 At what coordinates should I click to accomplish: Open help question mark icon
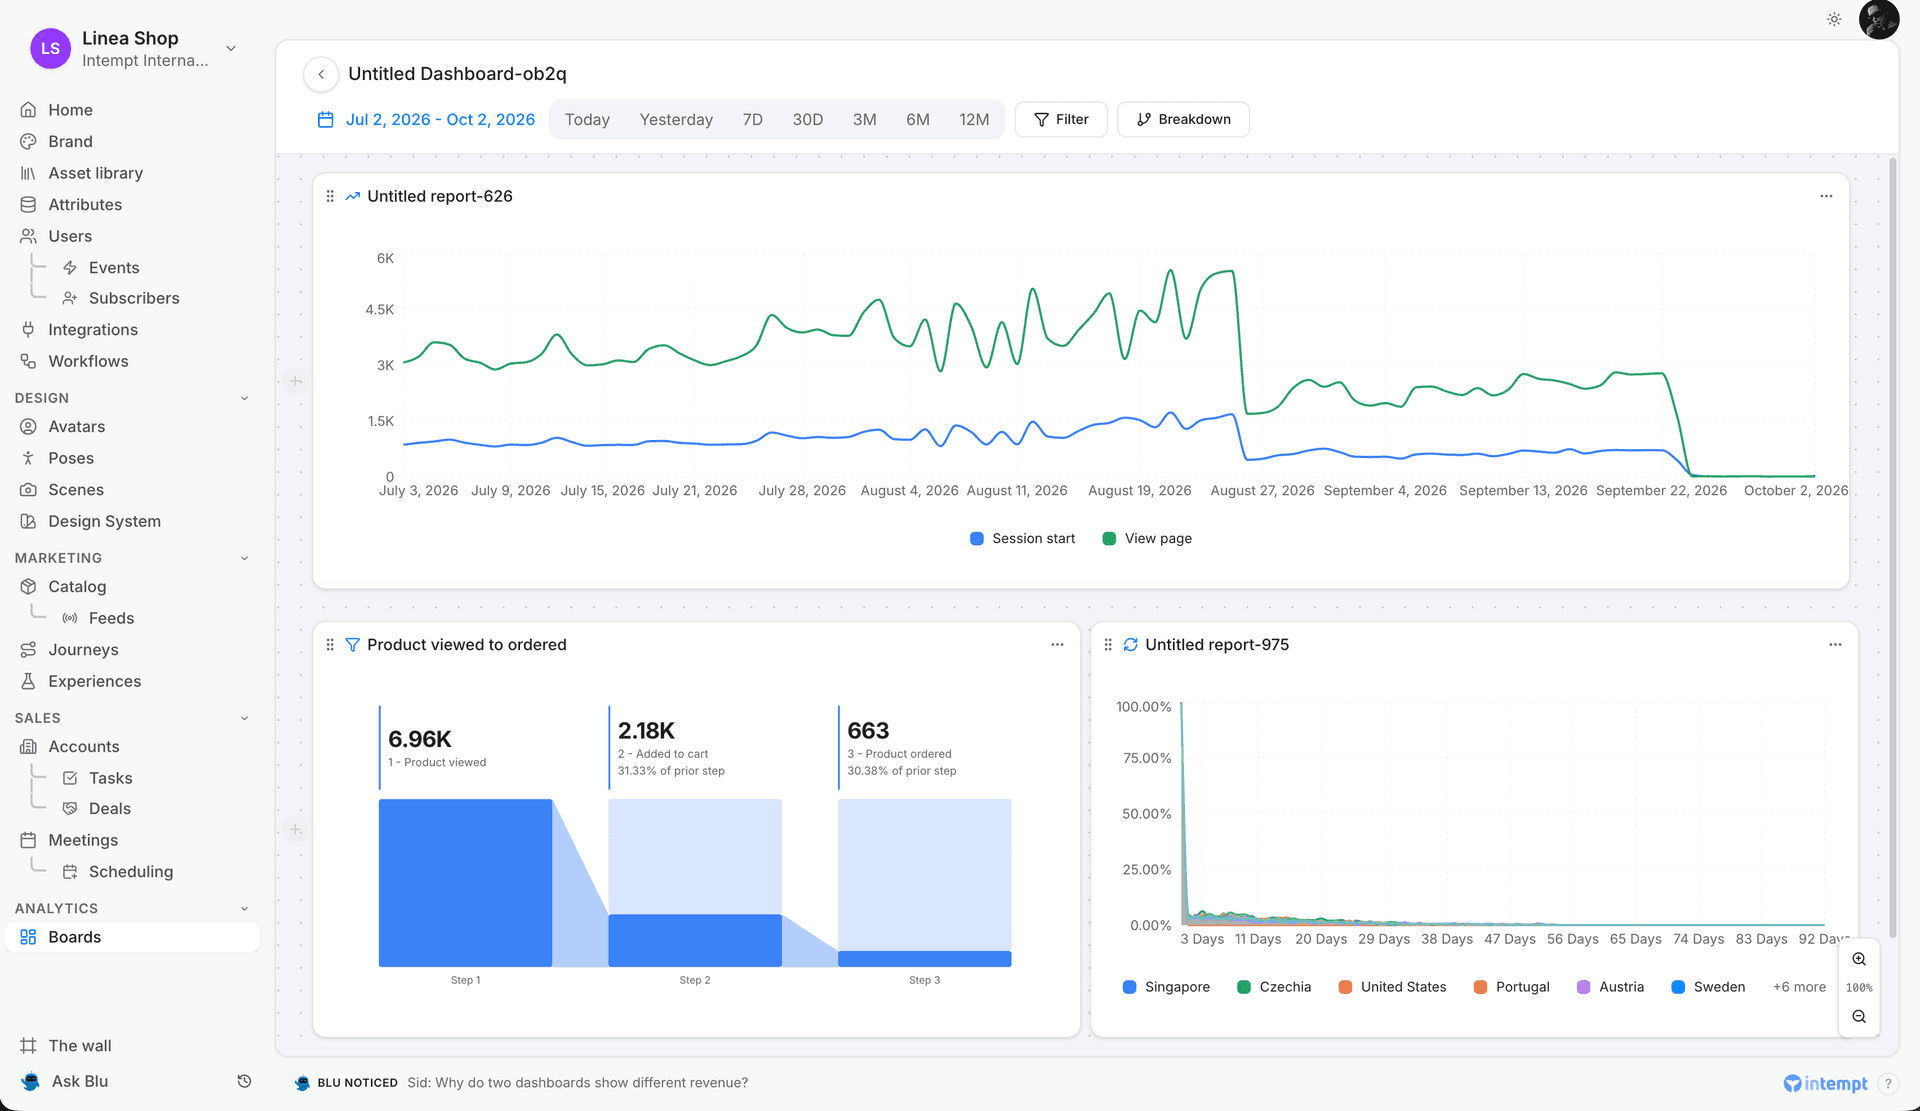(1888, 1083)
